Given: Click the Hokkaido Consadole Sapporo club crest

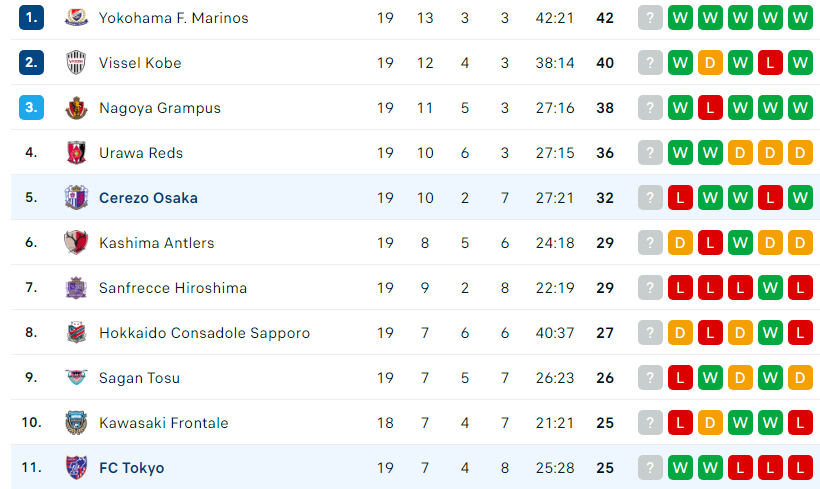Looking at the screenshot, I should 76,333.
